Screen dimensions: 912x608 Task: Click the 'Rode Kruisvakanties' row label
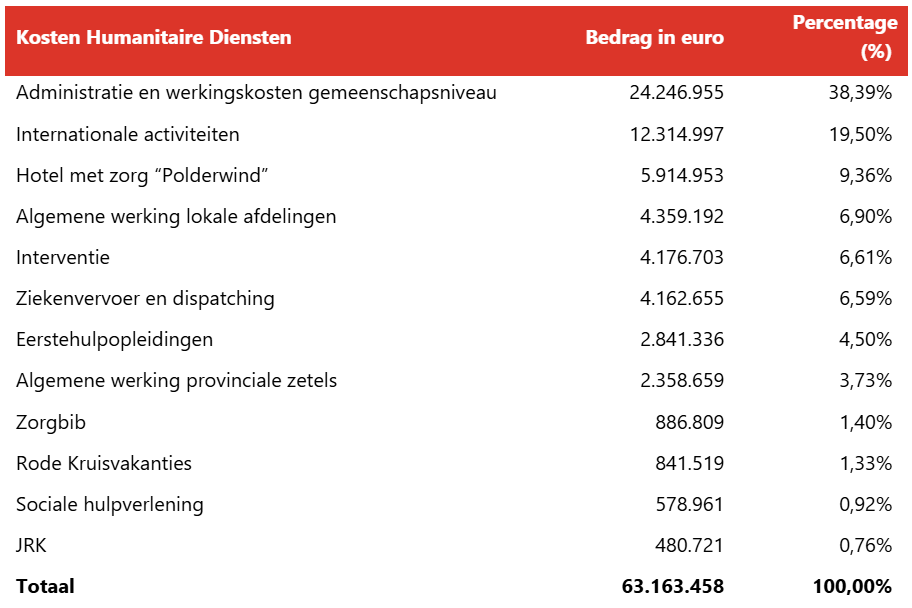104,464
